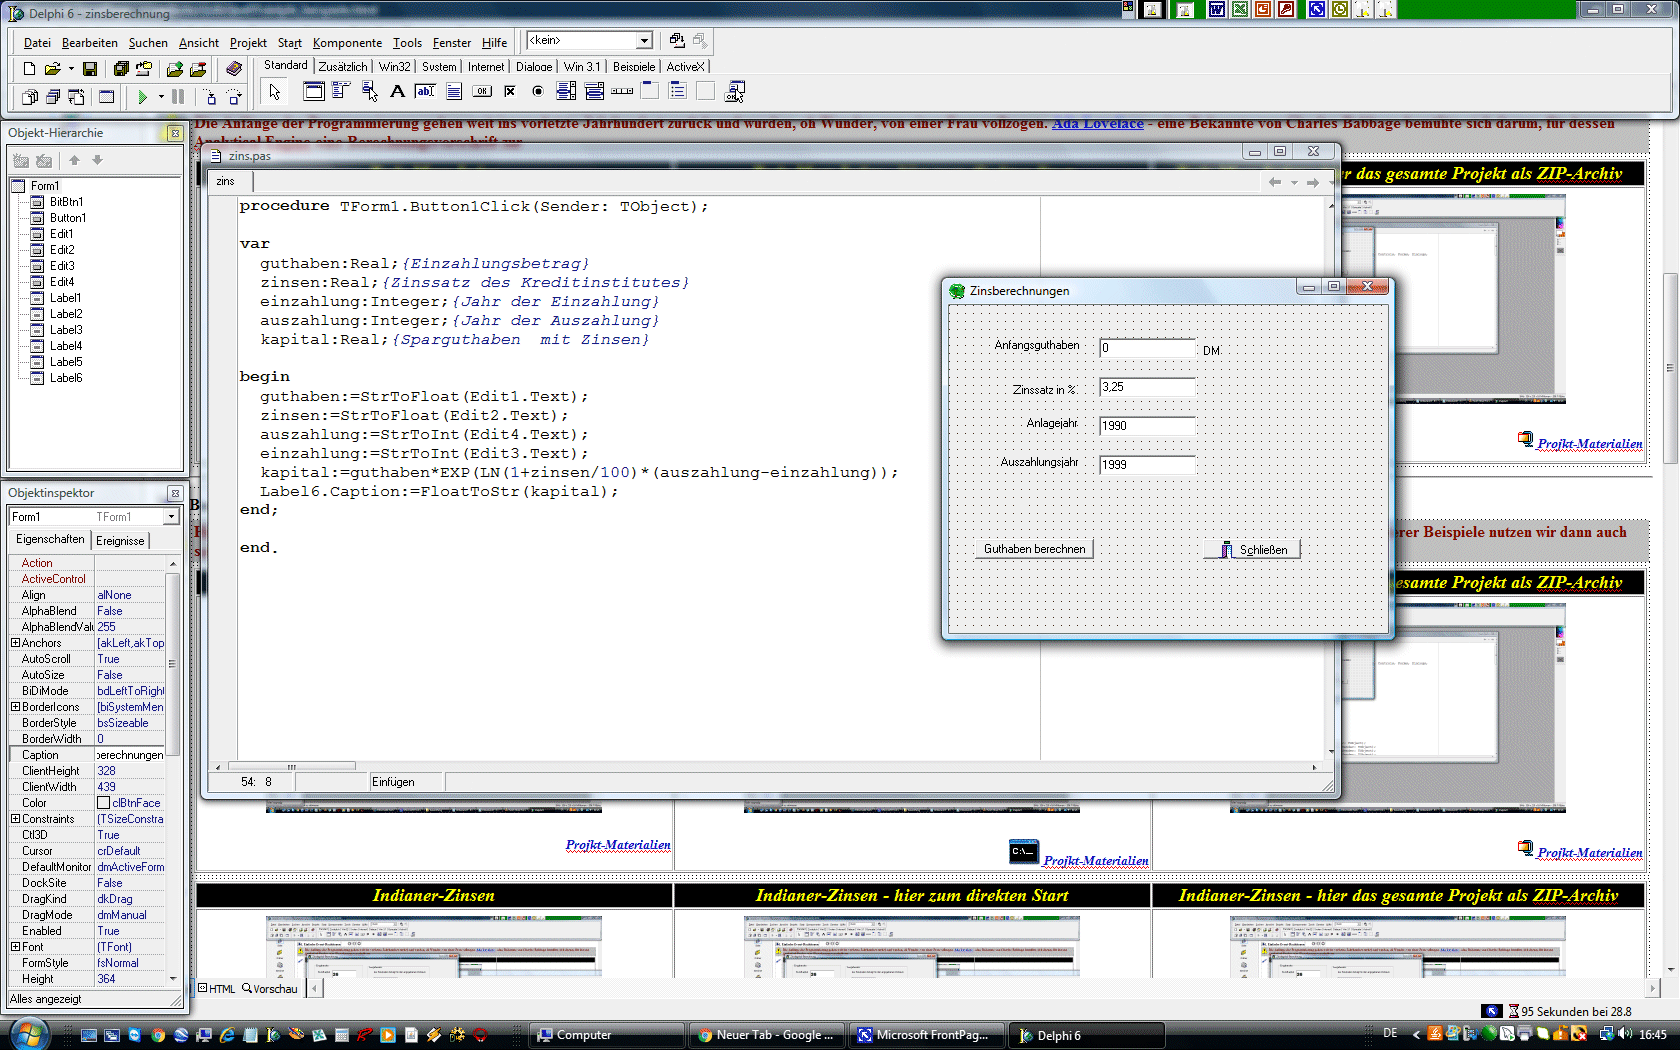Image resolution: width=1680 pixels, height=1050 pixels.
Task: Follow the Ada Lovelace hyperlink
Action: (x=1098, y=124)
